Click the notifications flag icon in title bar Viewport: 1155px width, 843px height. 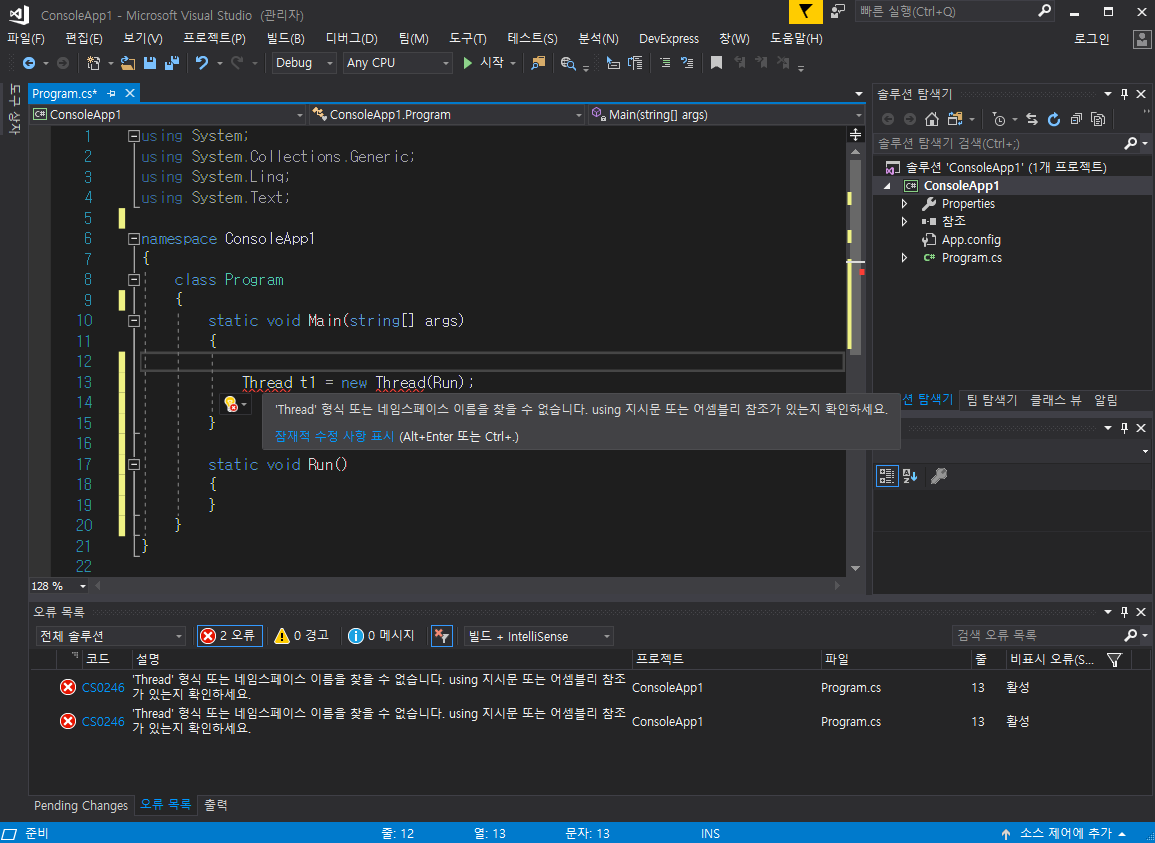coord(806,12)
